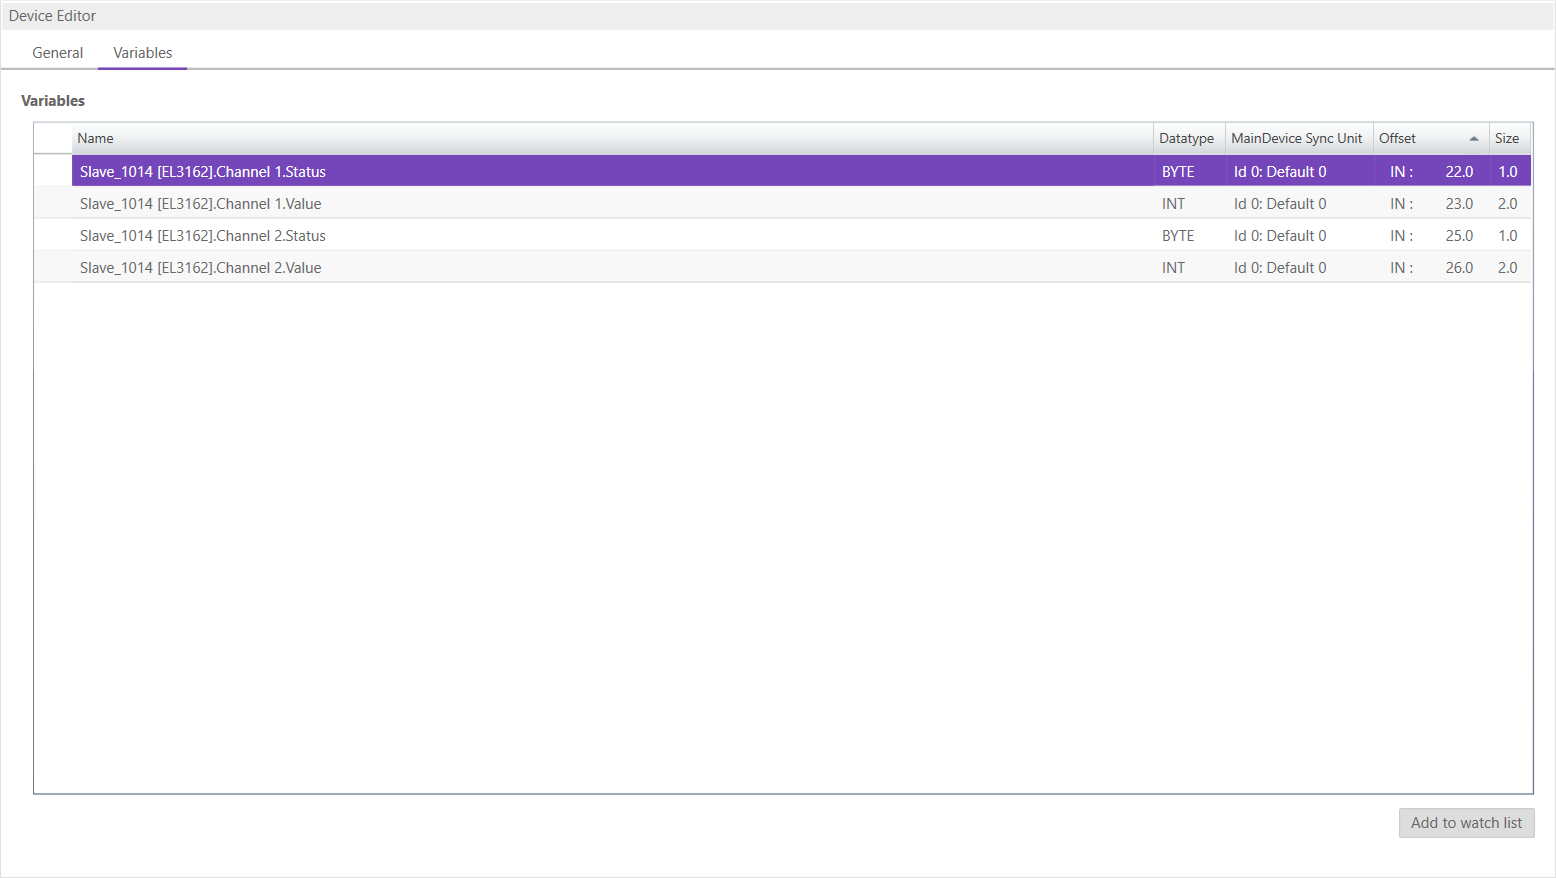
Task: Click the BYTE datatype of Channel 2.Status
Action: coord(1178,236)
